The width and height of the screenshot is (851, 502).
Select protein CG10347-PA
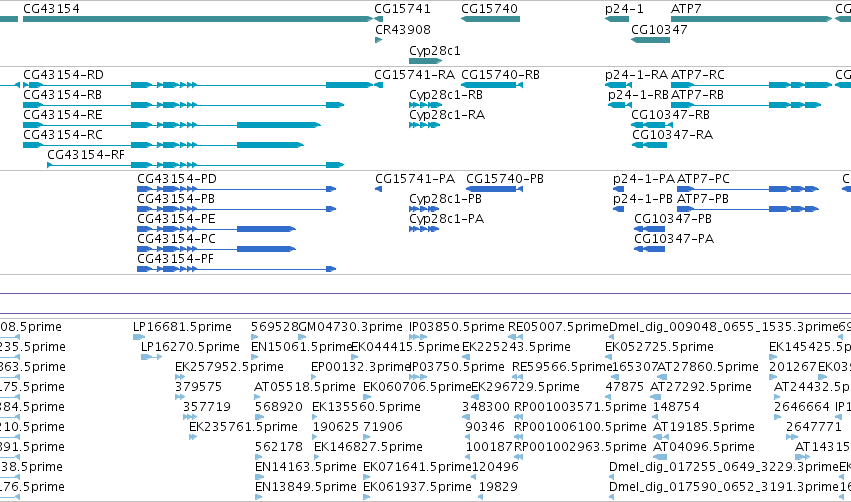point(650,249)
